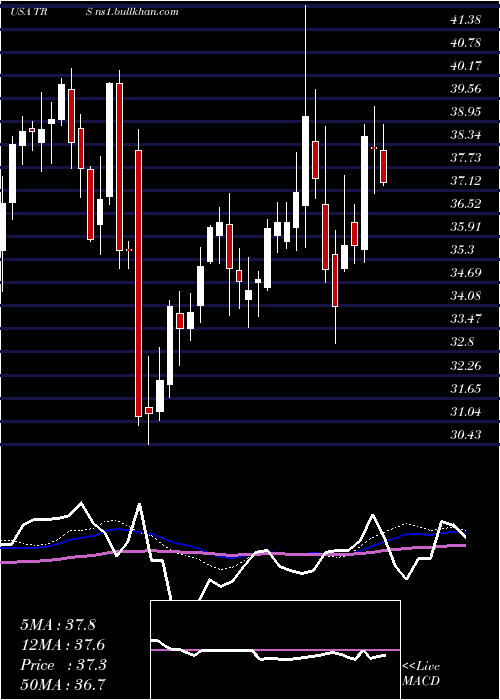500x700 pixels.
Task: Click the 35.3 price axis label
Action: [x=462, y=250]
